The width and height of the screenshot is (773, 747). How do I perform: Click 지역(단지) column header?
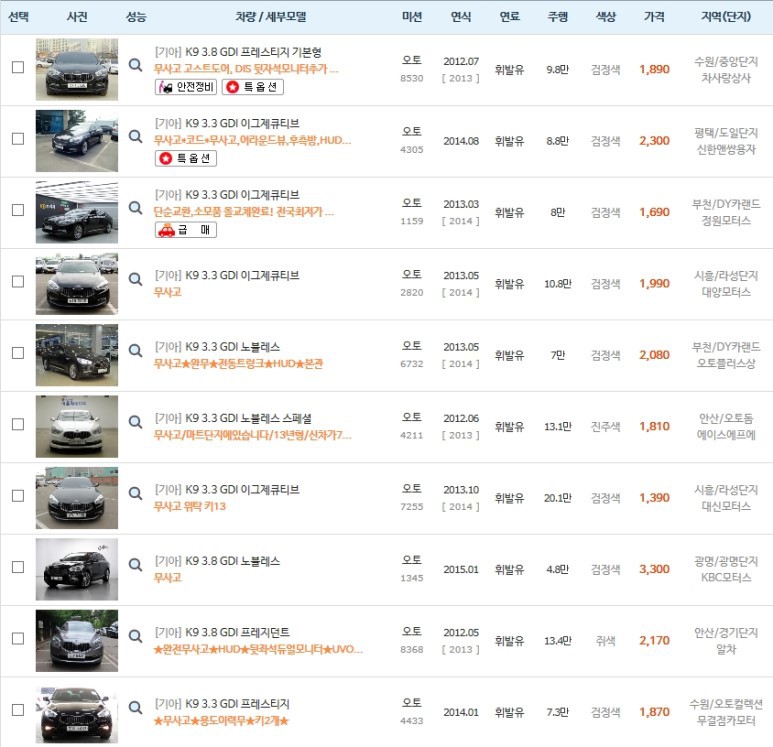coord(726,17)
